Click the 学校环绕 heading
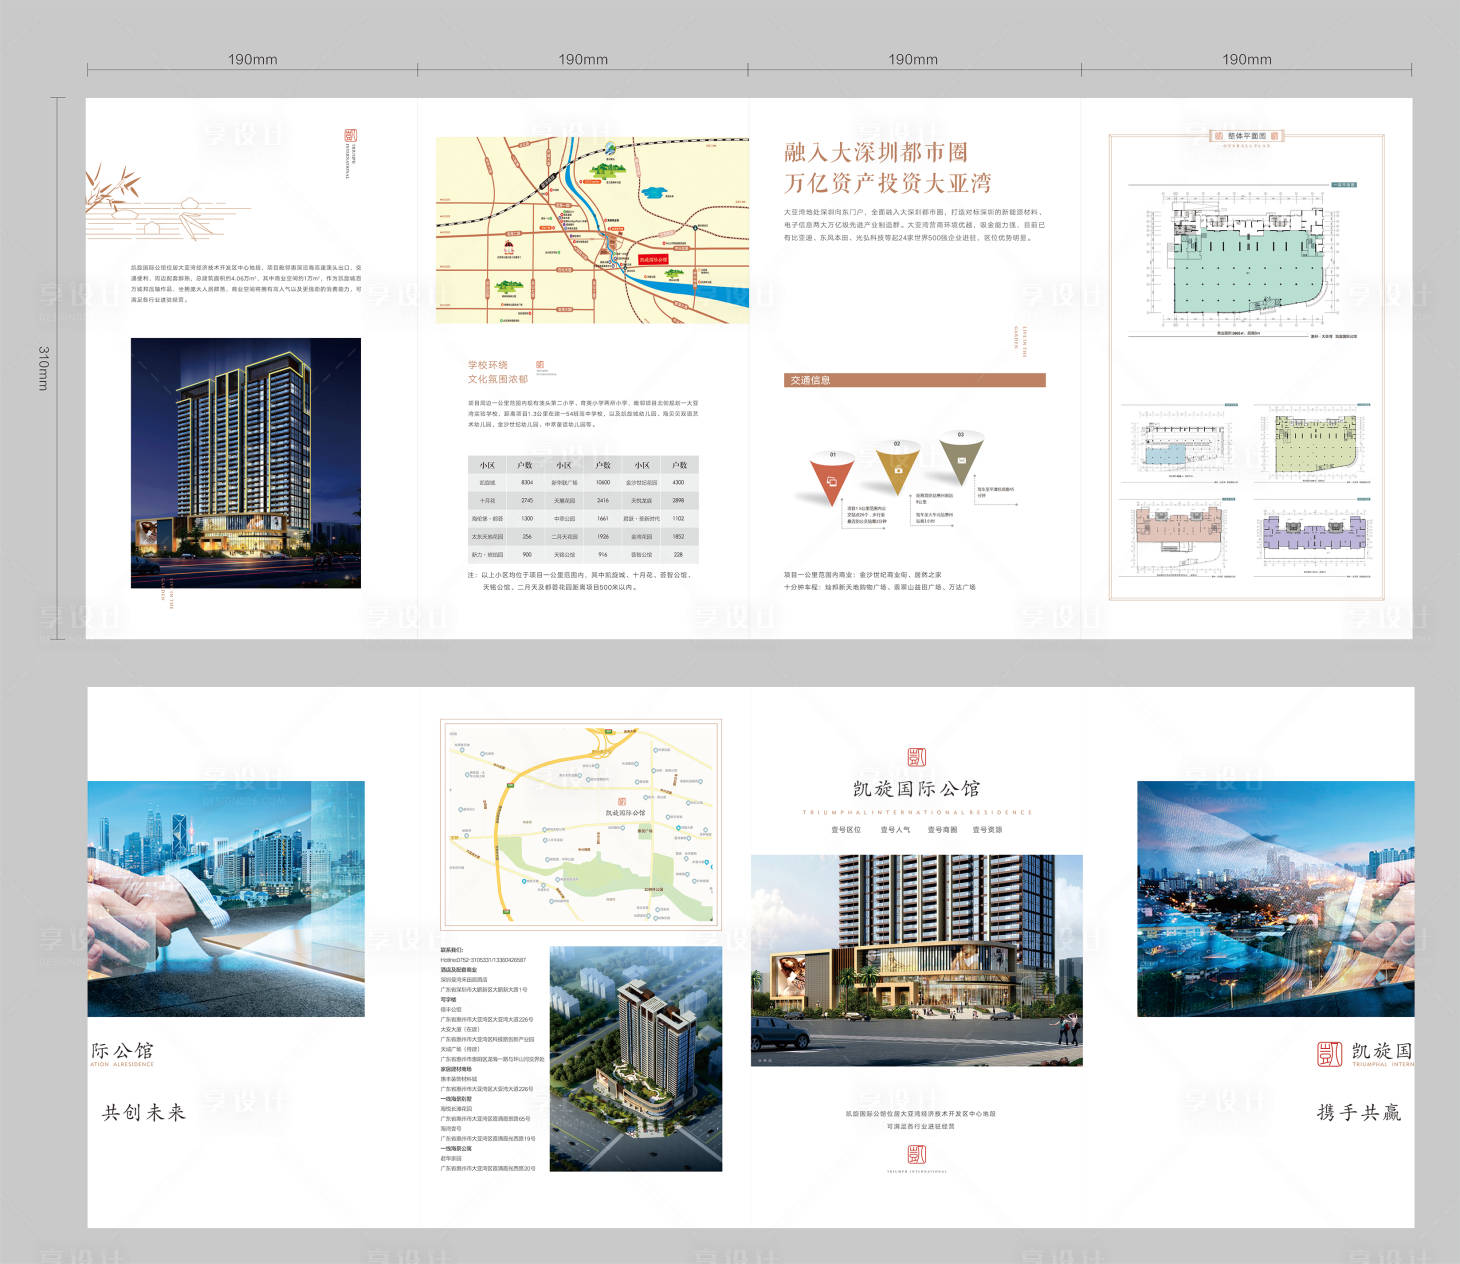 coord(488,365)
